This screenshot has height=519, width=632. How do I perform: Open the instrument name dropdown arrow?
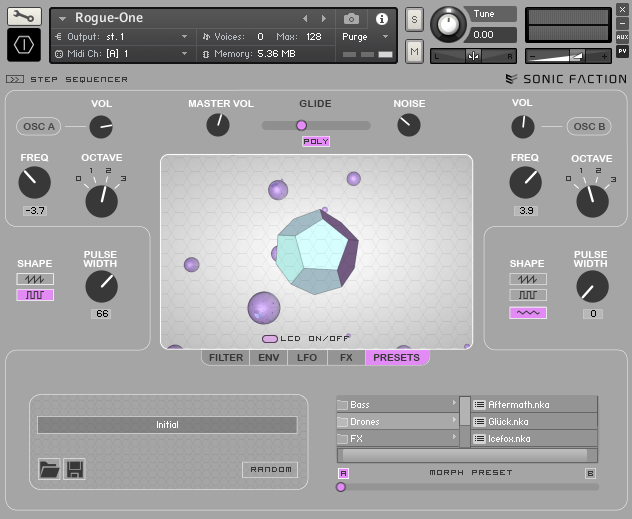tap(62, 19)
